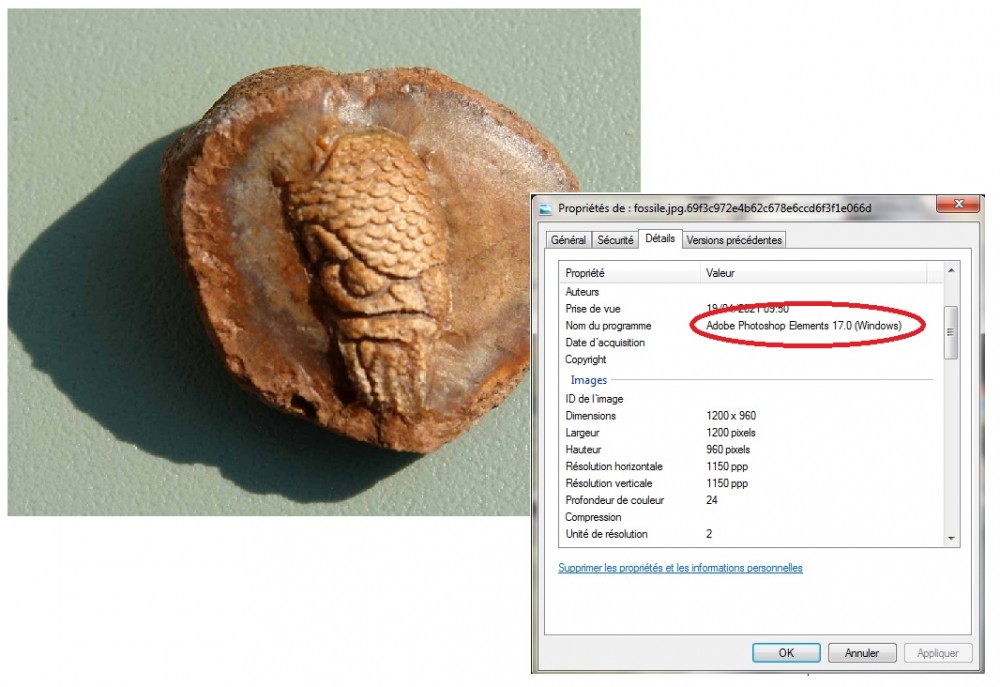Click the Copyright property row
This screenshot has width=1000, height=687.
[586, 360]
